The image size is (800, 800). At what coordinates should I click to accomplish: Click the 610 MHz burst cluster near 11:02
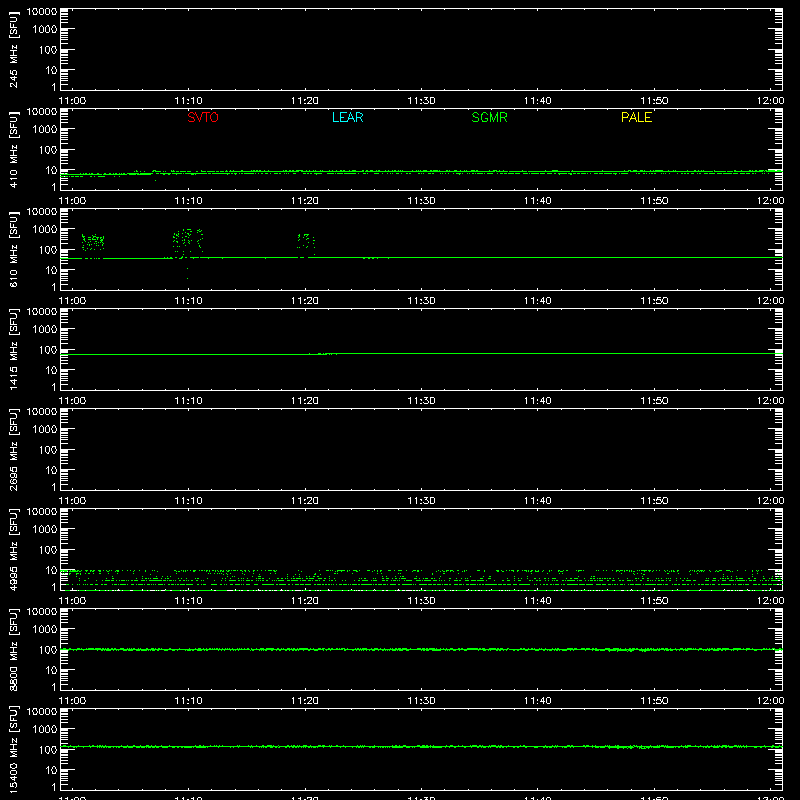[x=93, y=242]
